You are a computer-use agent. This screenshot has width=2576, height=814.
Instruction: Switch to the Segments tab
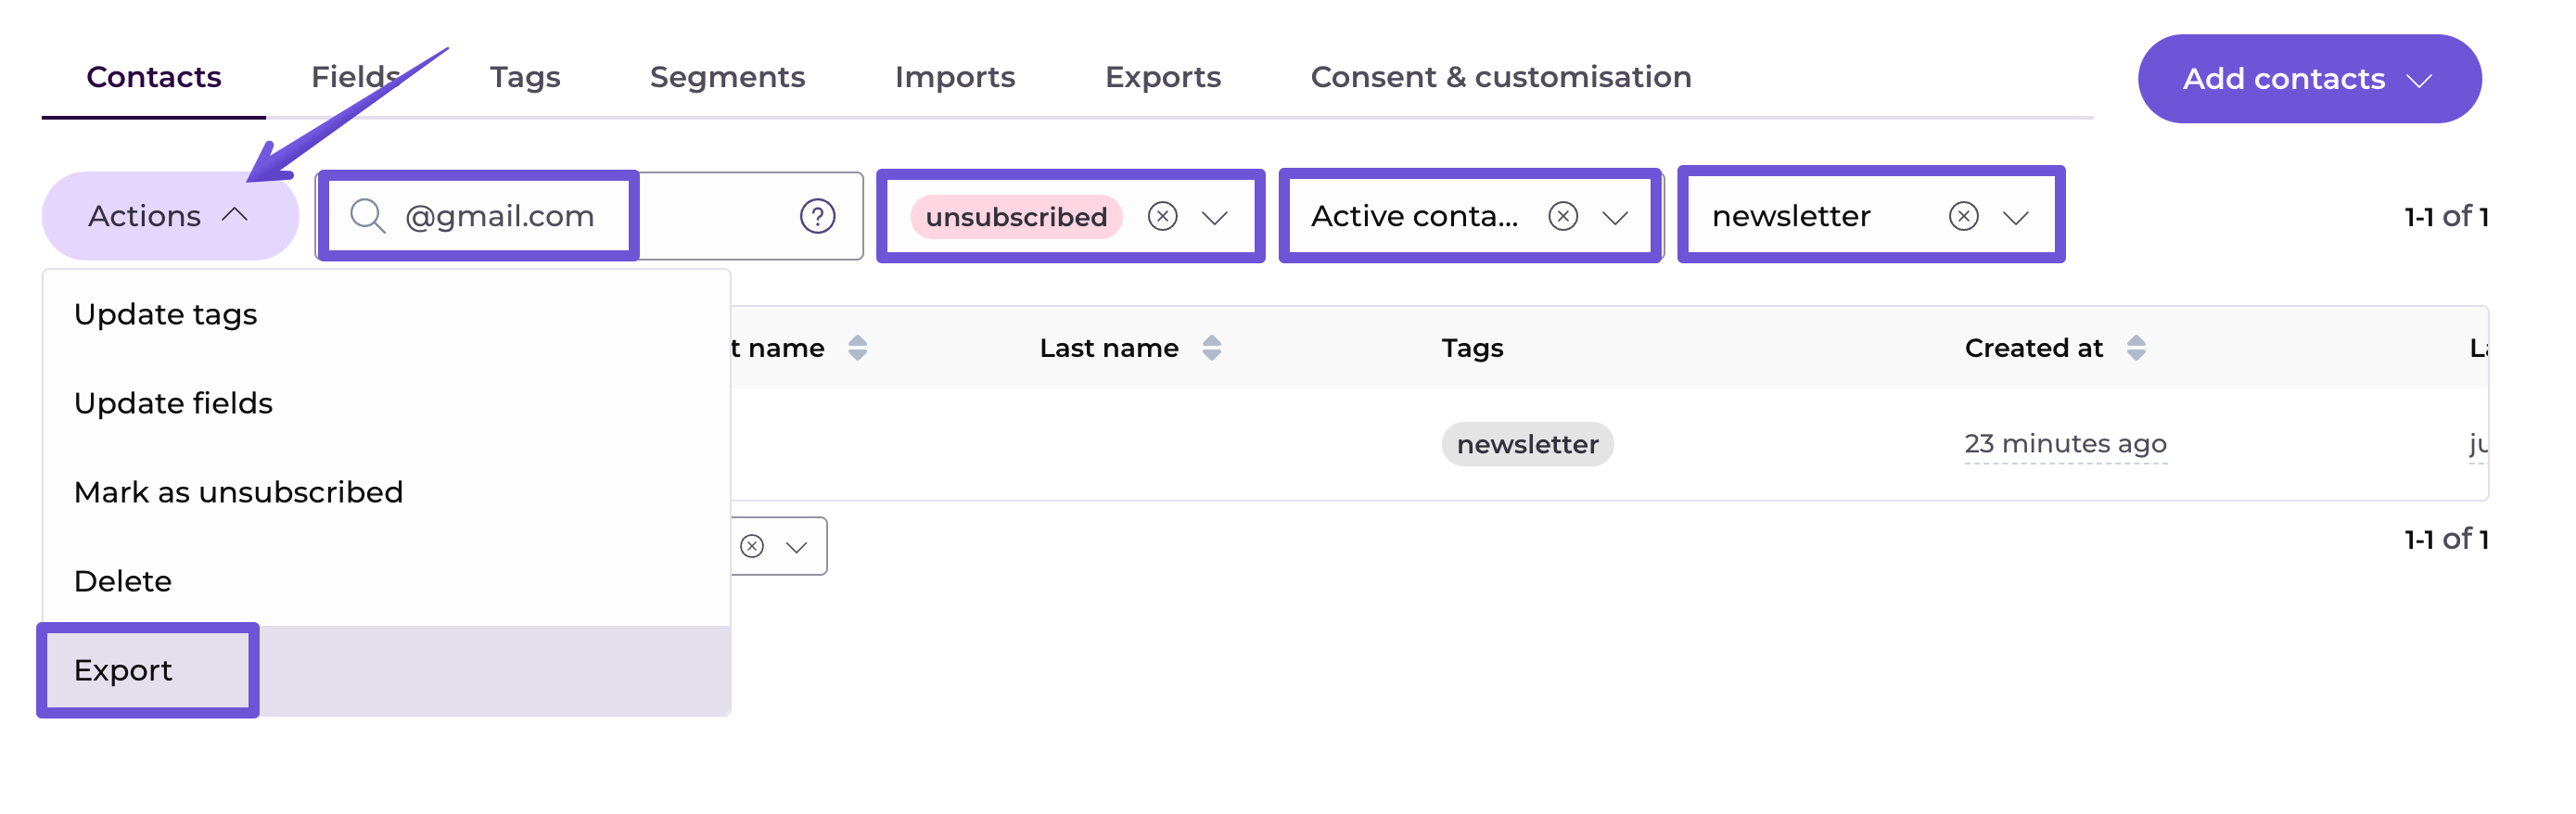pyautogui.click(x=727, y=77)
